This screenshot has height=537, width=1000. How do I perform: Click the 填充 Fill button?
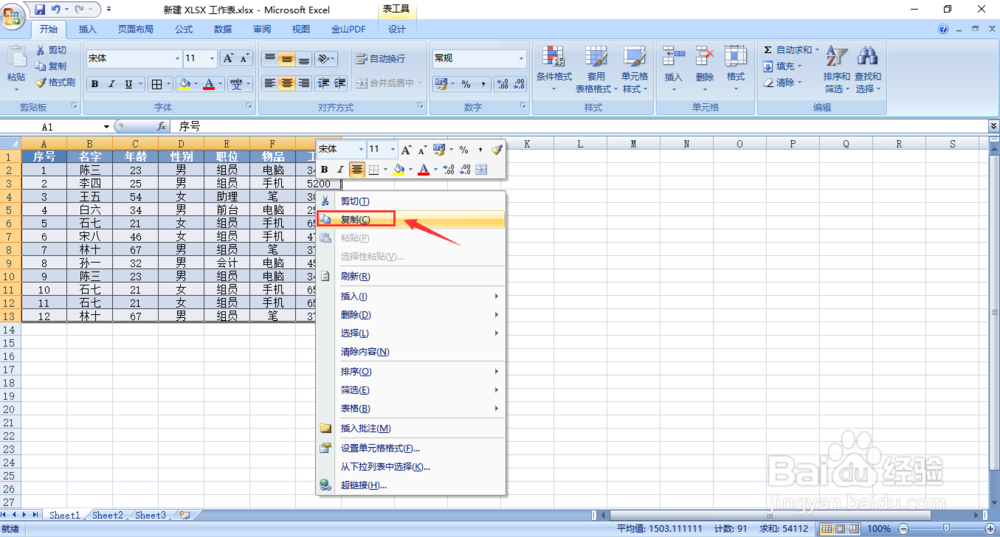point(781,66)
